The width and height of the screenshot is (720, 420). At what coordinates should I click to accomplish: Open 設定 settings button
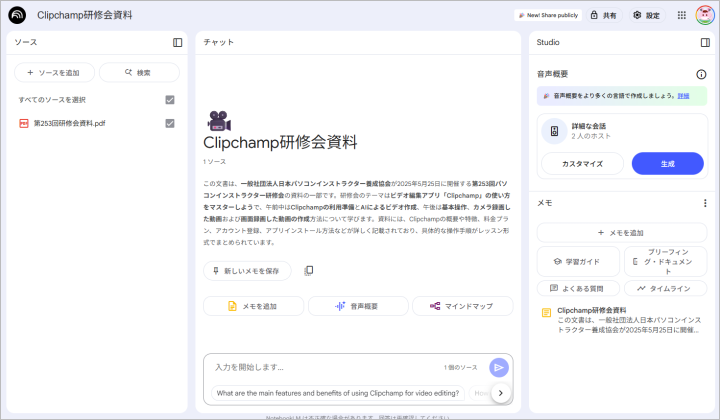[x=647, y=15]
